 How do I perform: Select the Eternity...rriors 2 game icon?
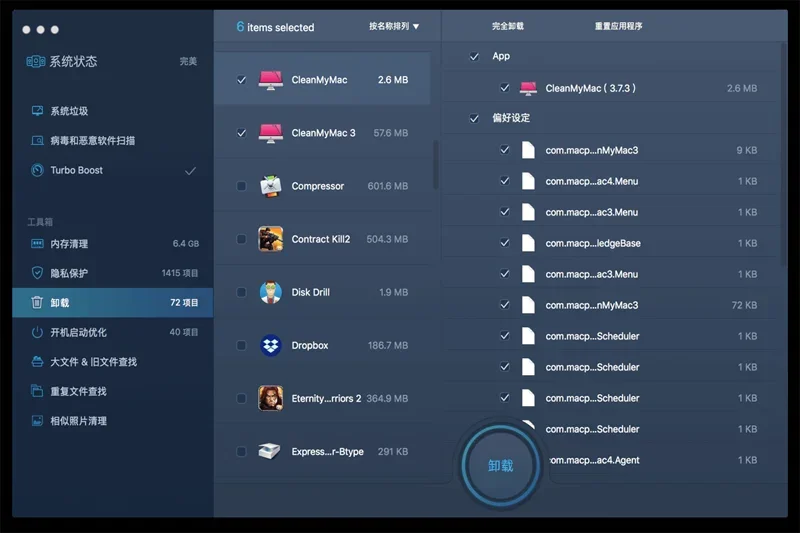point(270,398)
